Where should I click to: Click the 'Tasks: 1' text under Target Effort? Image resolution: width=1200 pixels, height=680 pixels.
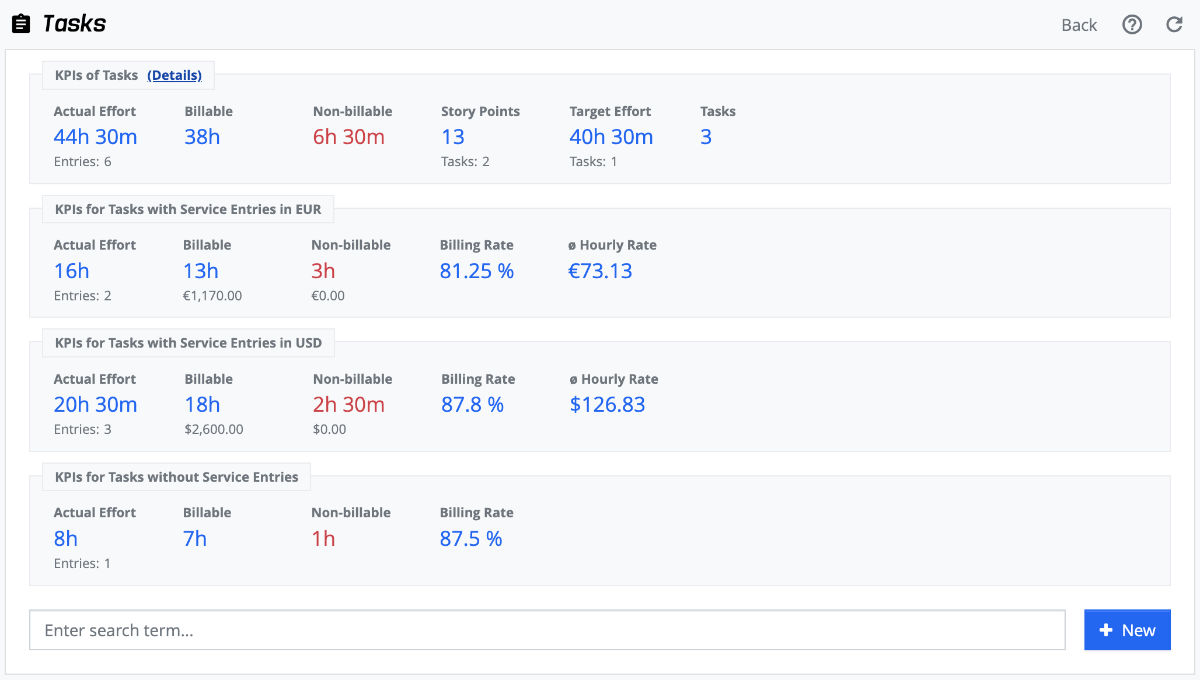(593, 162)
